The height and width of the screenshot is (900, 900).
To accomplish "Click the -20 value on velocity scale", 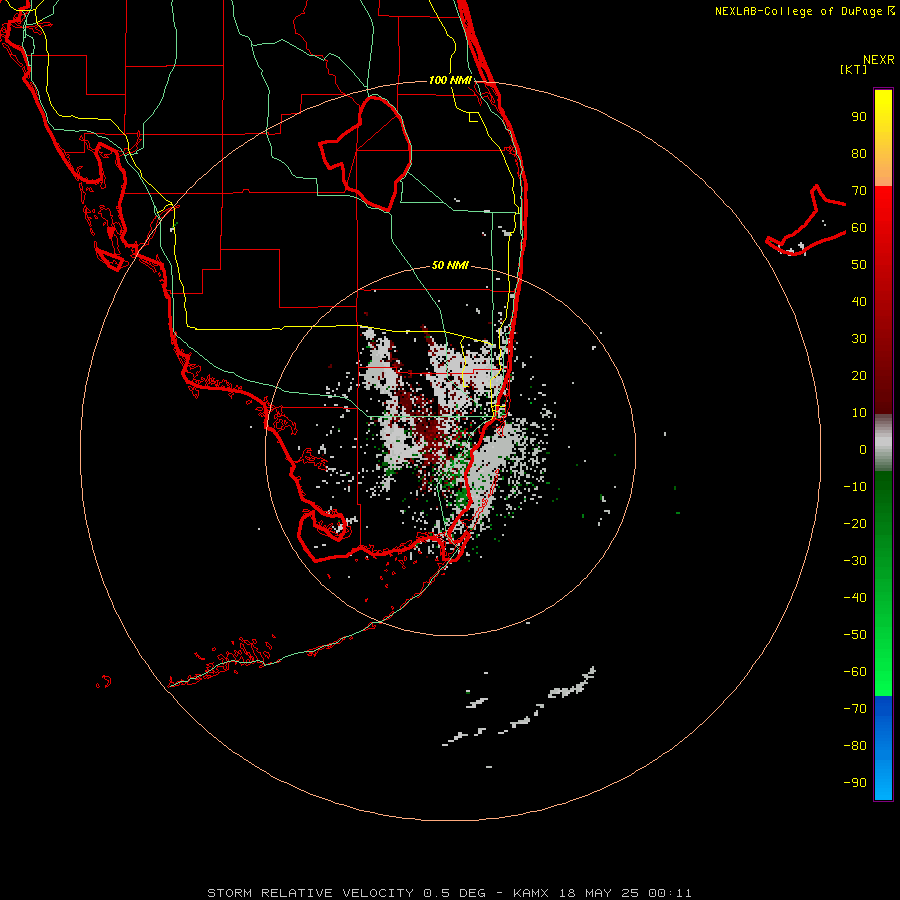I will pyautogui.click(x=855, y=523).
